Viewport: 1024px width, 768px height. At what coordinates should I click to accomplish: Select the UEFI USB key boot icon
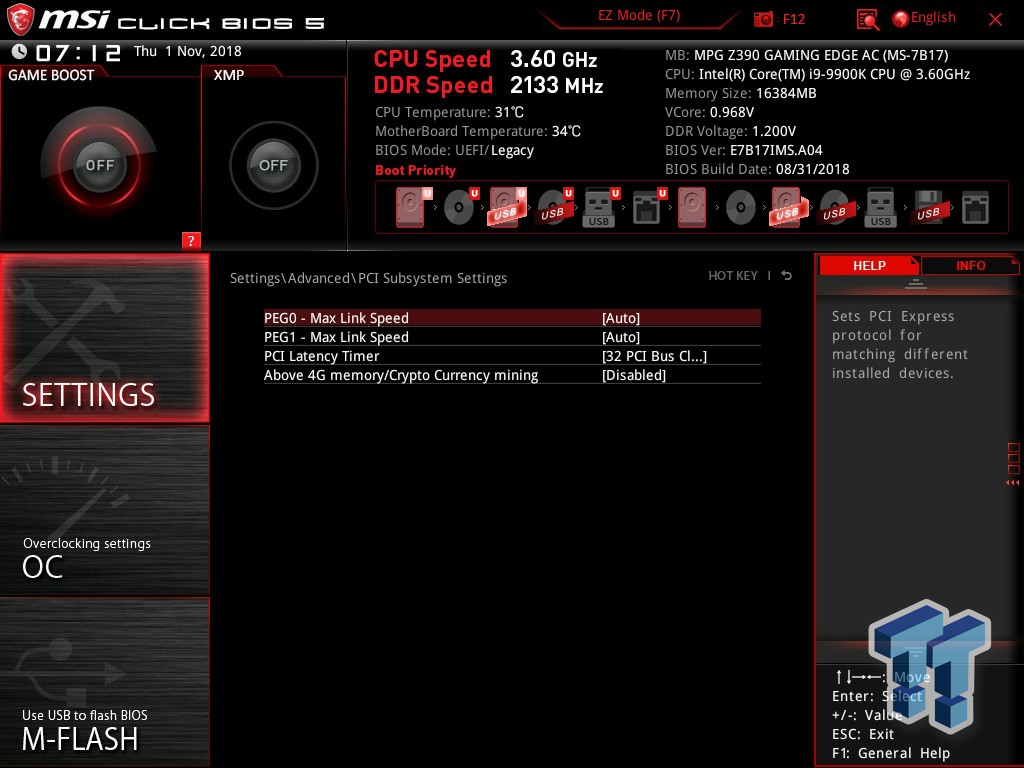pos(600,207)
